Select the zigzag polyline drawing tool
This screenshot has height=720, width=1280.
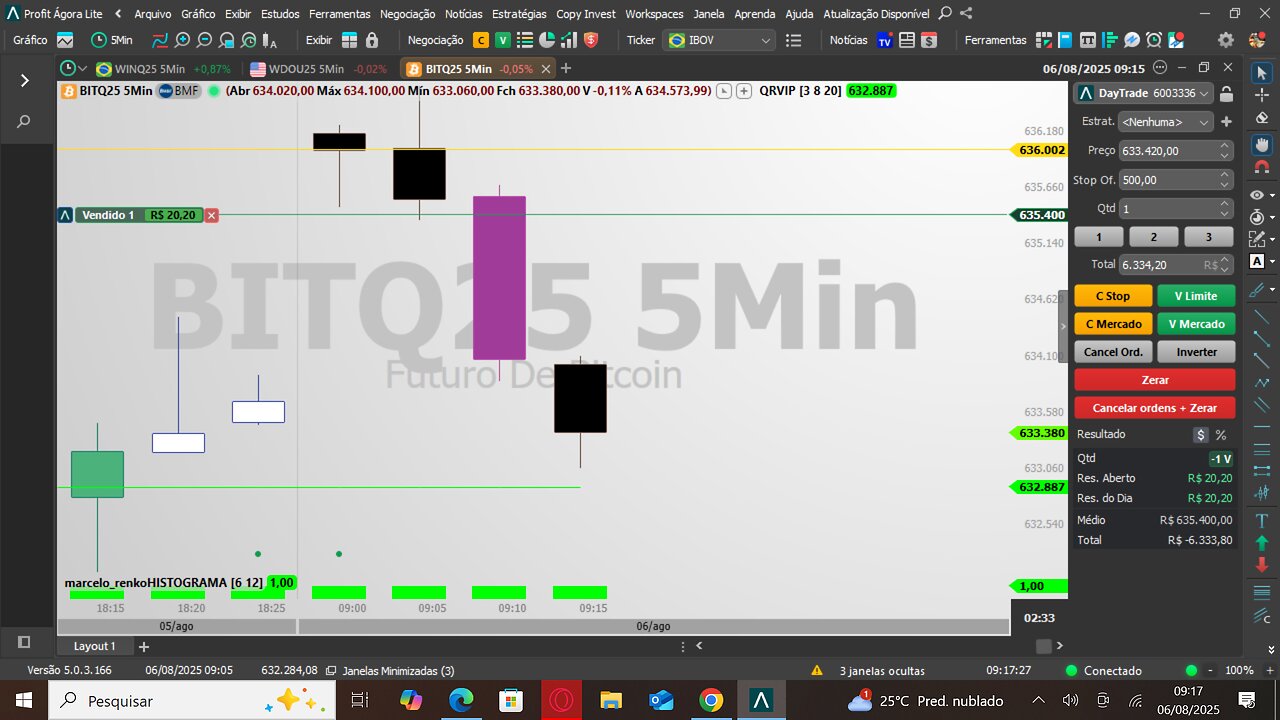[x=1261, y=382]
